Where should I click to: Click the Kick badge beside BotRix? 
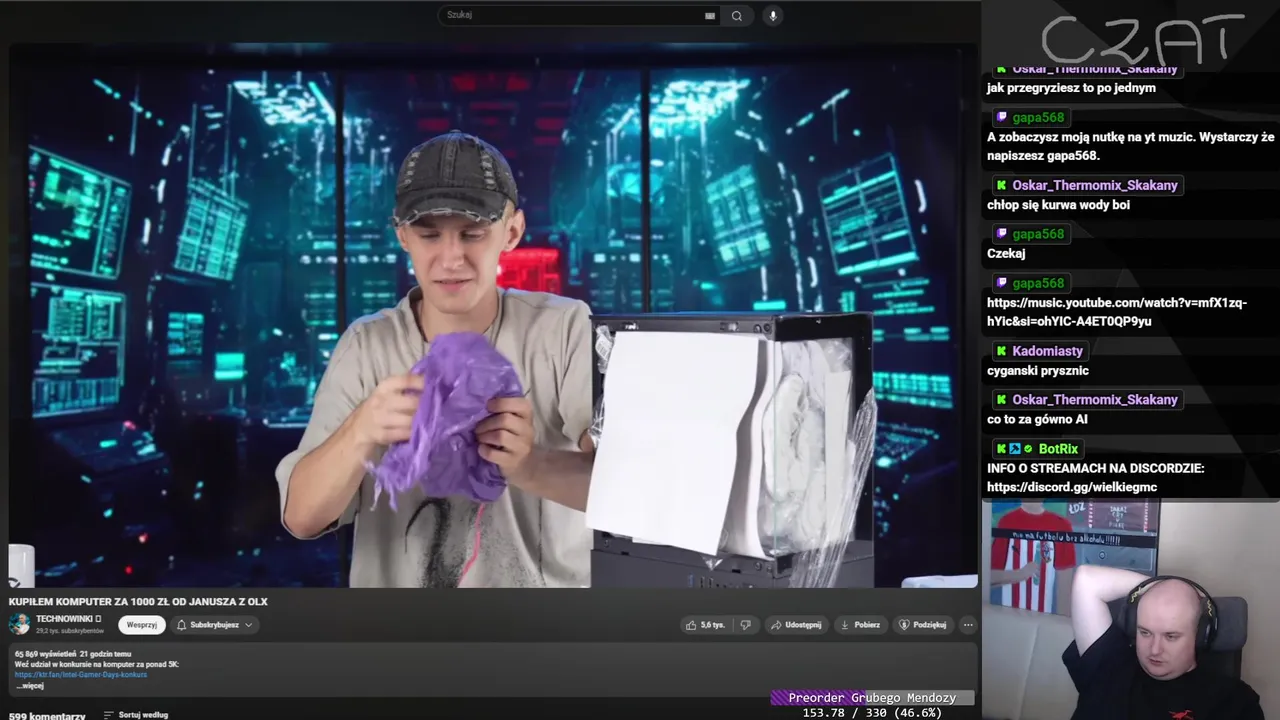[1001, 449]
